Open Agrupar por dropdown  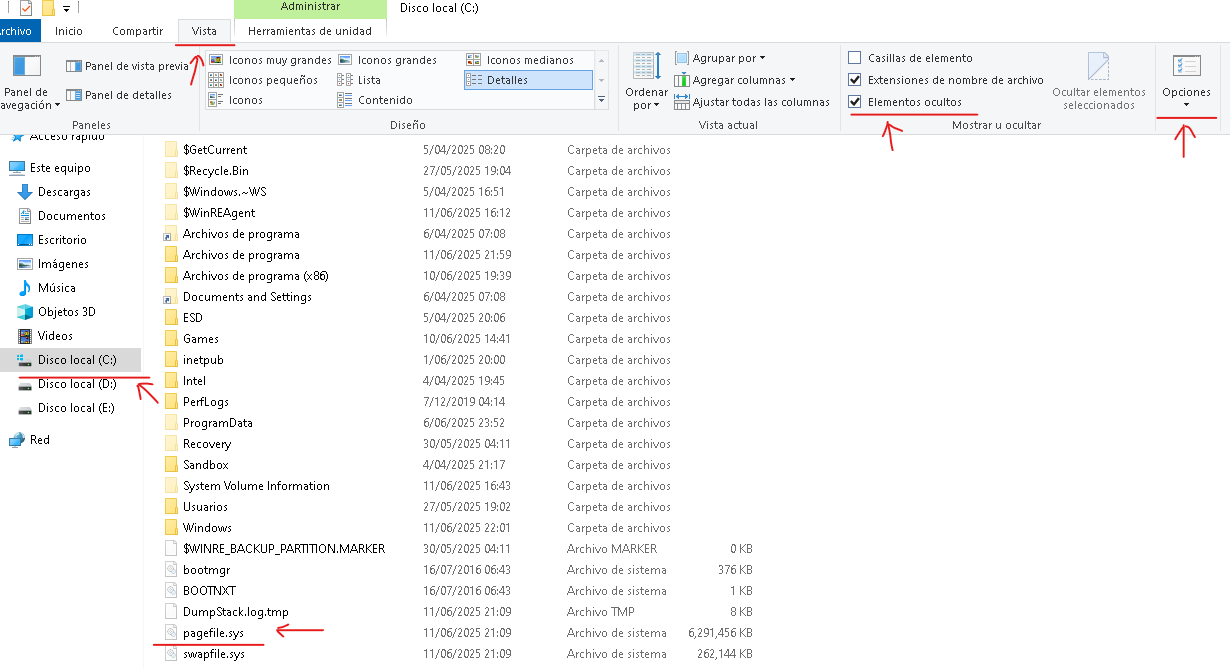coord(720,58)
